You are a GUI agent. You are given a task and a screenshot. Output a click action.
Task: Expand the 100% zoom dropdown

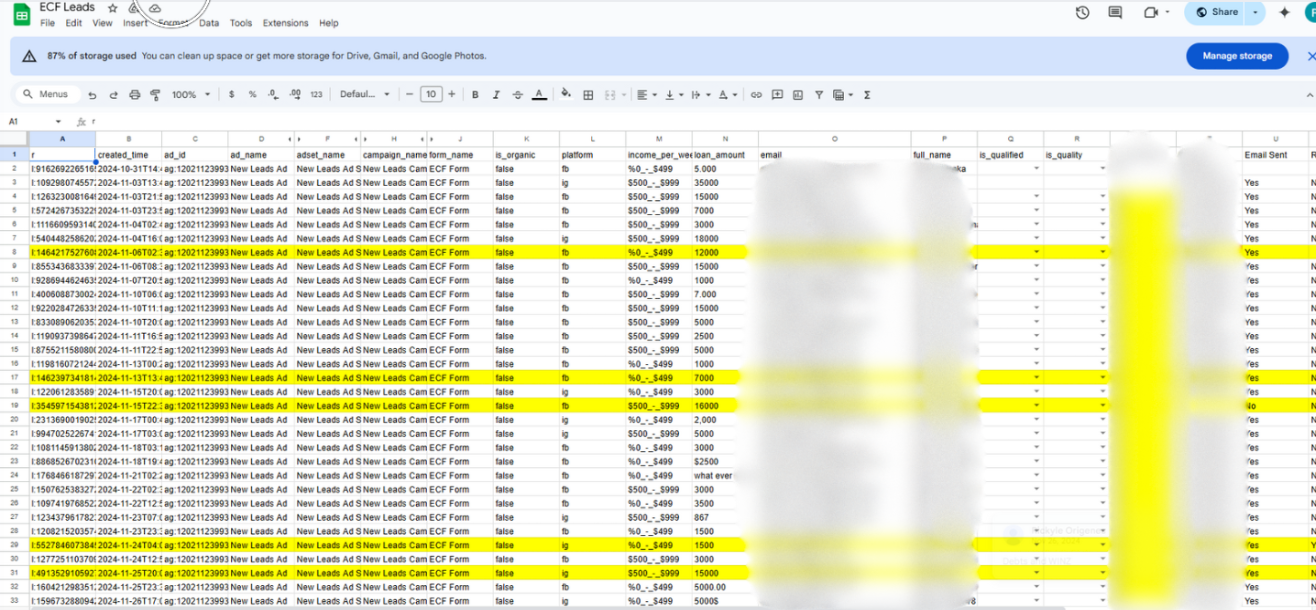coord(191,95)
